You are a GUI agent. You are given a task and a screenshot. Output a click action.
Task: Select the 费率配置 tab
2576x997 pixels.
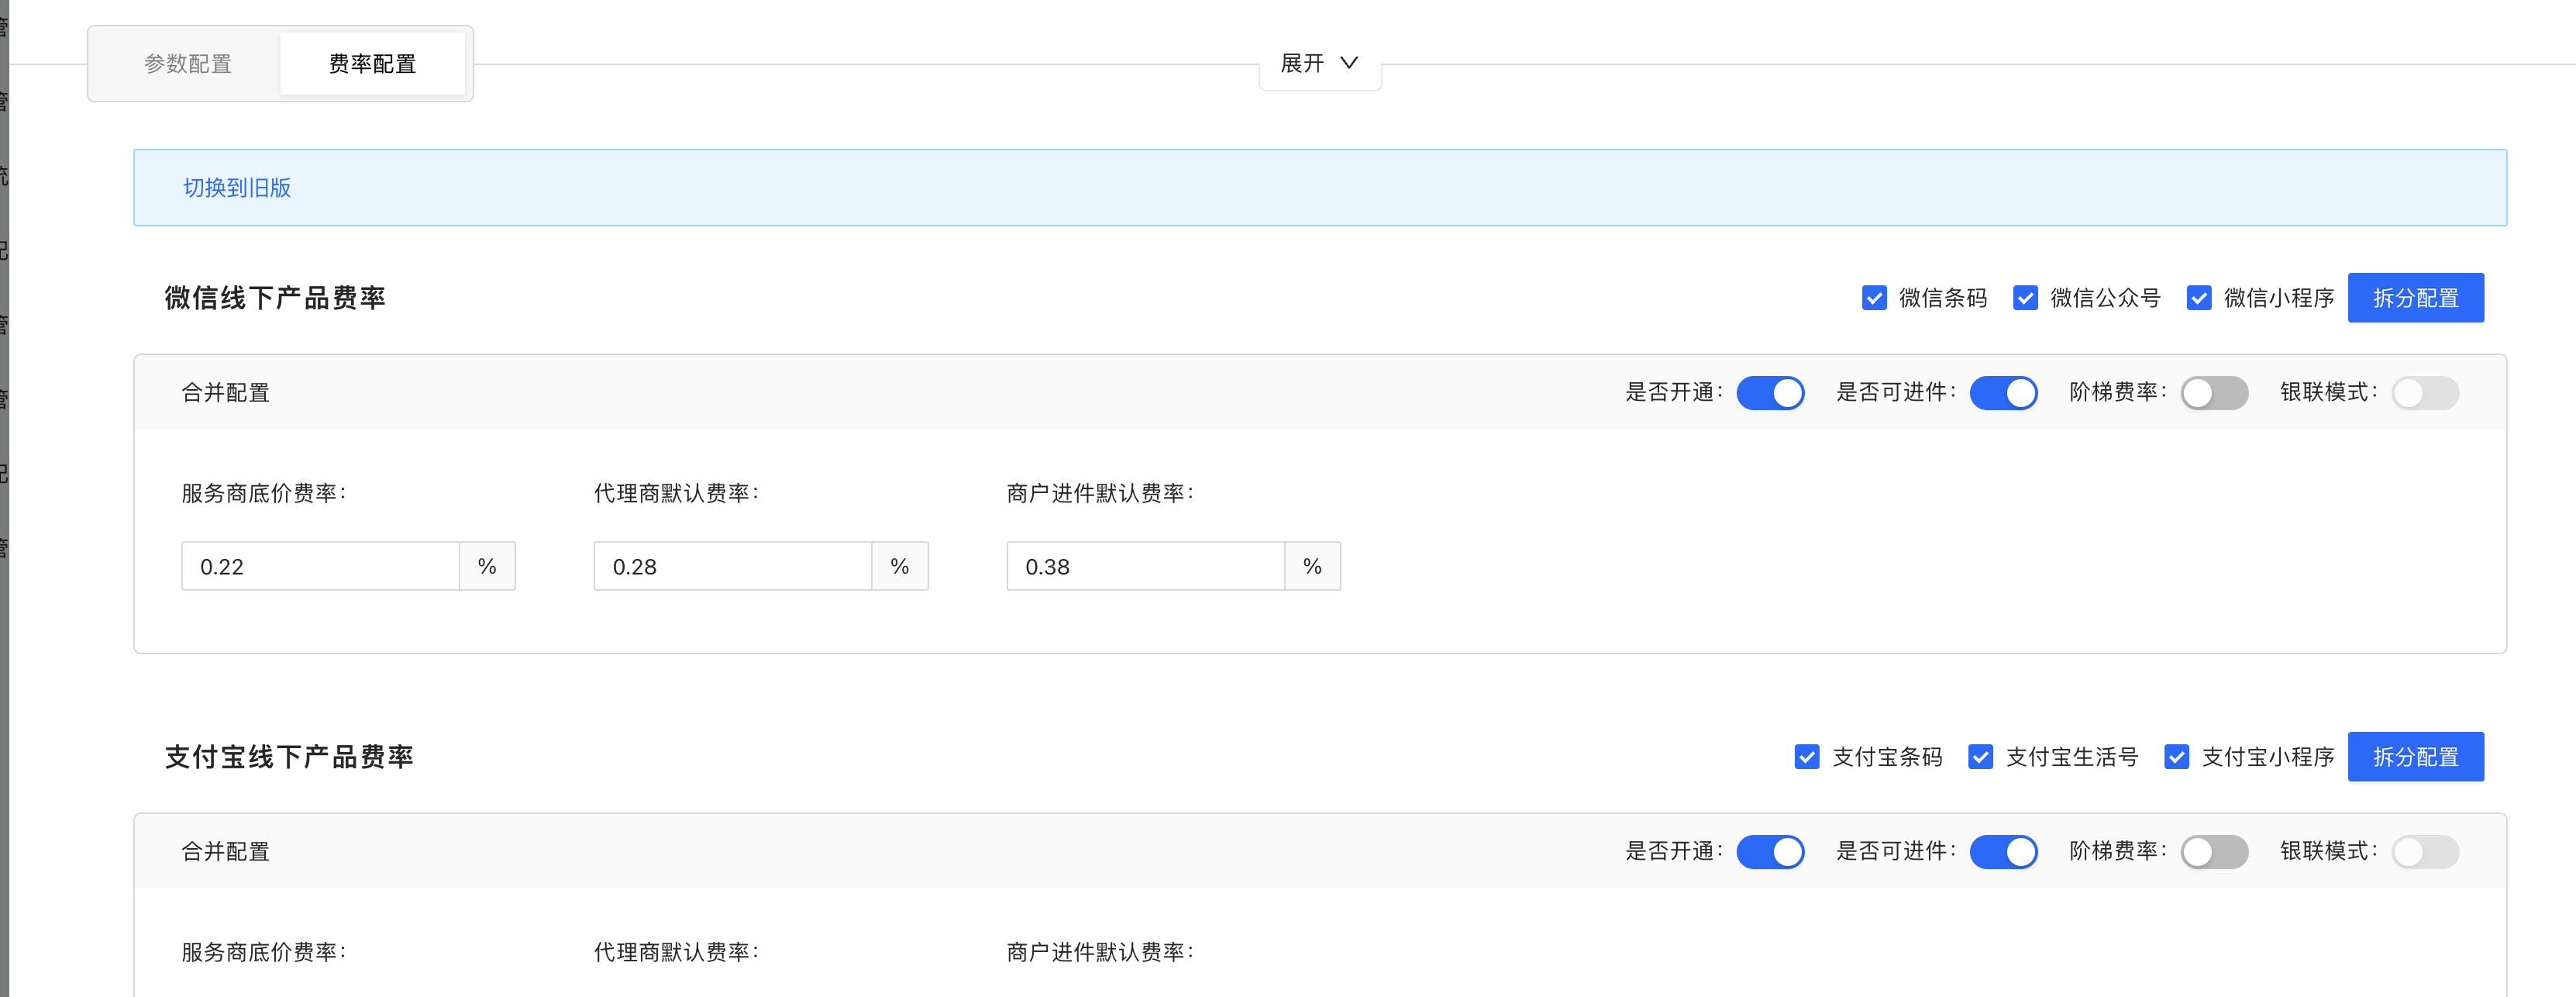tap(372, 64)
